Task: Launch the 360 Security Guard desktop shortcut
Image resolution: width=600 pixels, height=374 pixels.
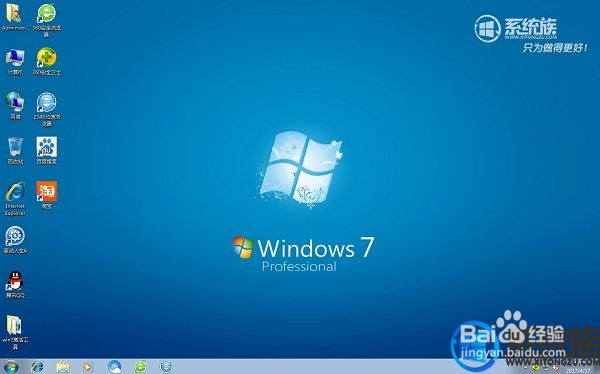Action: [47, 61]
